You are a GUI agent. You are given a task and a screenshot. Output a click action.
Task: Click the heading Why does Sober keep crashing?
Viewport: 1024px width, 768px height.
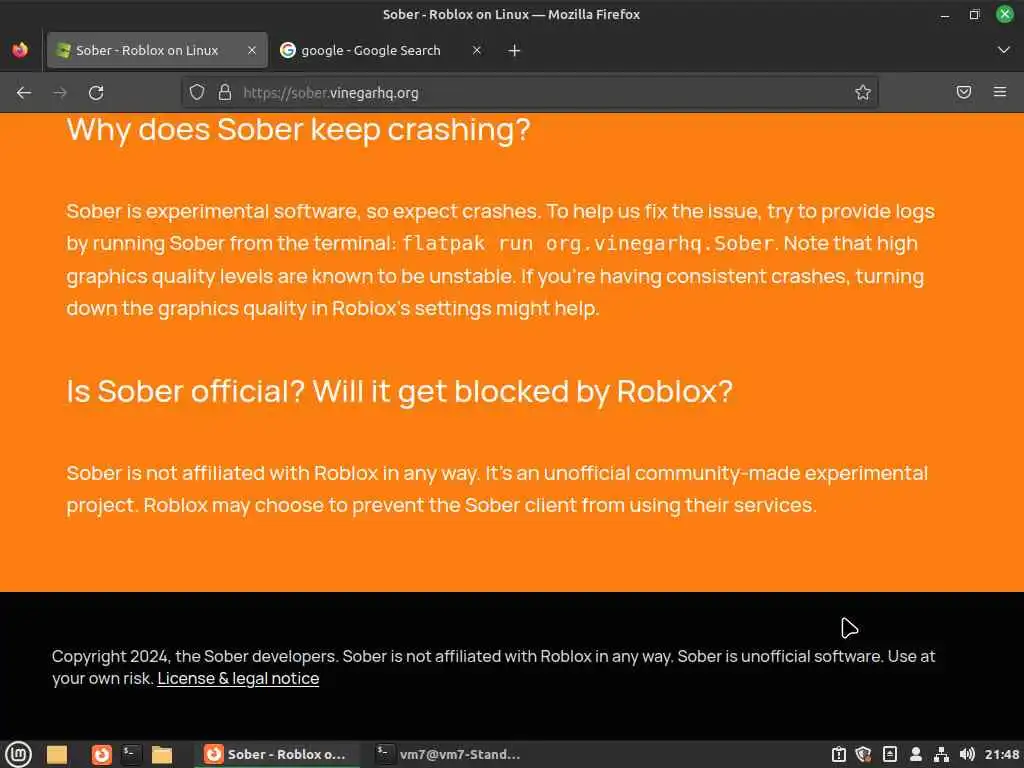pyautogui.click(x=298, y=130)
